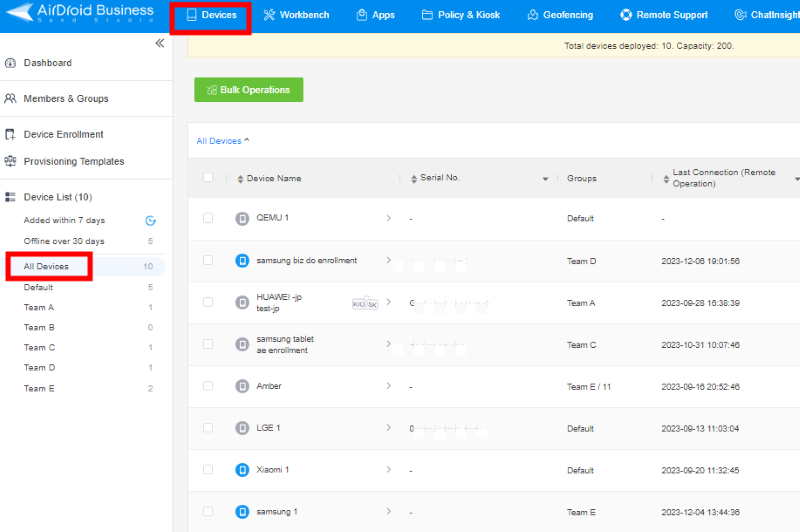Image resolution: width=800 pixels, height=532 pixels.
Task: Expand the LGE 1 row chevron
Action: click(388, 427)
